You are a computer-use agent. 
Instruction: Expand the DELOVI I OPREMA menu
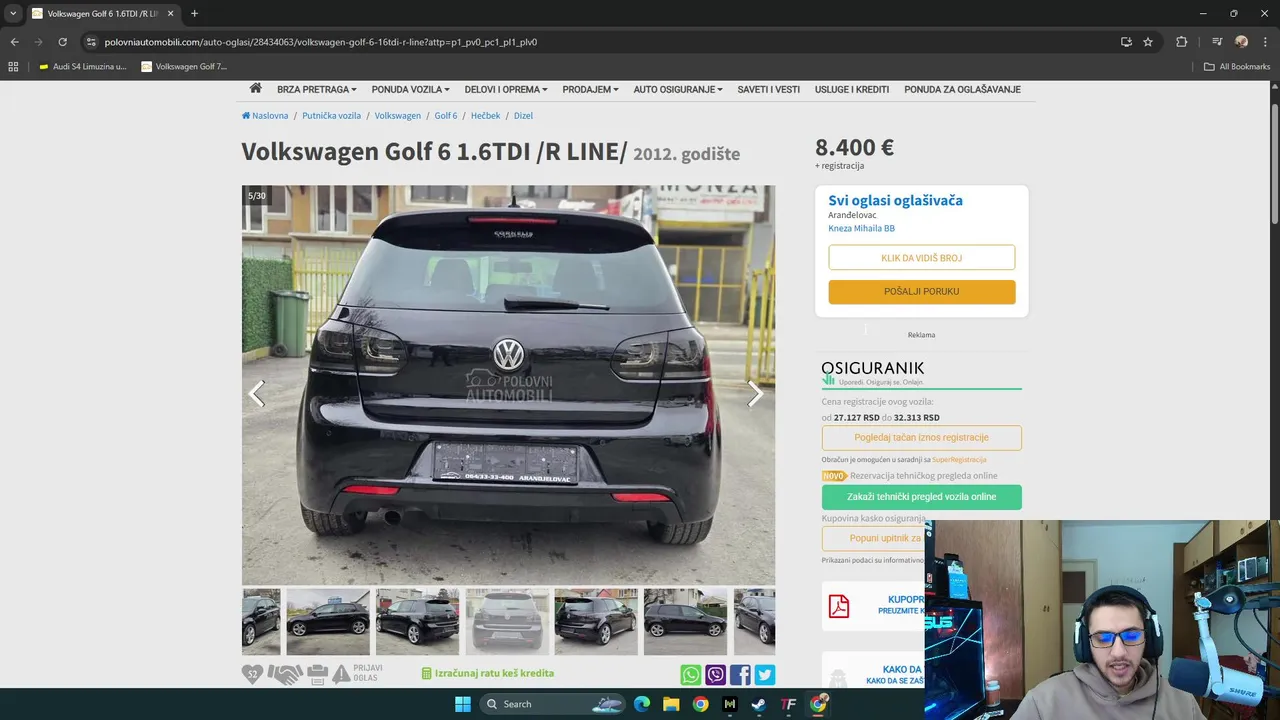506,89
